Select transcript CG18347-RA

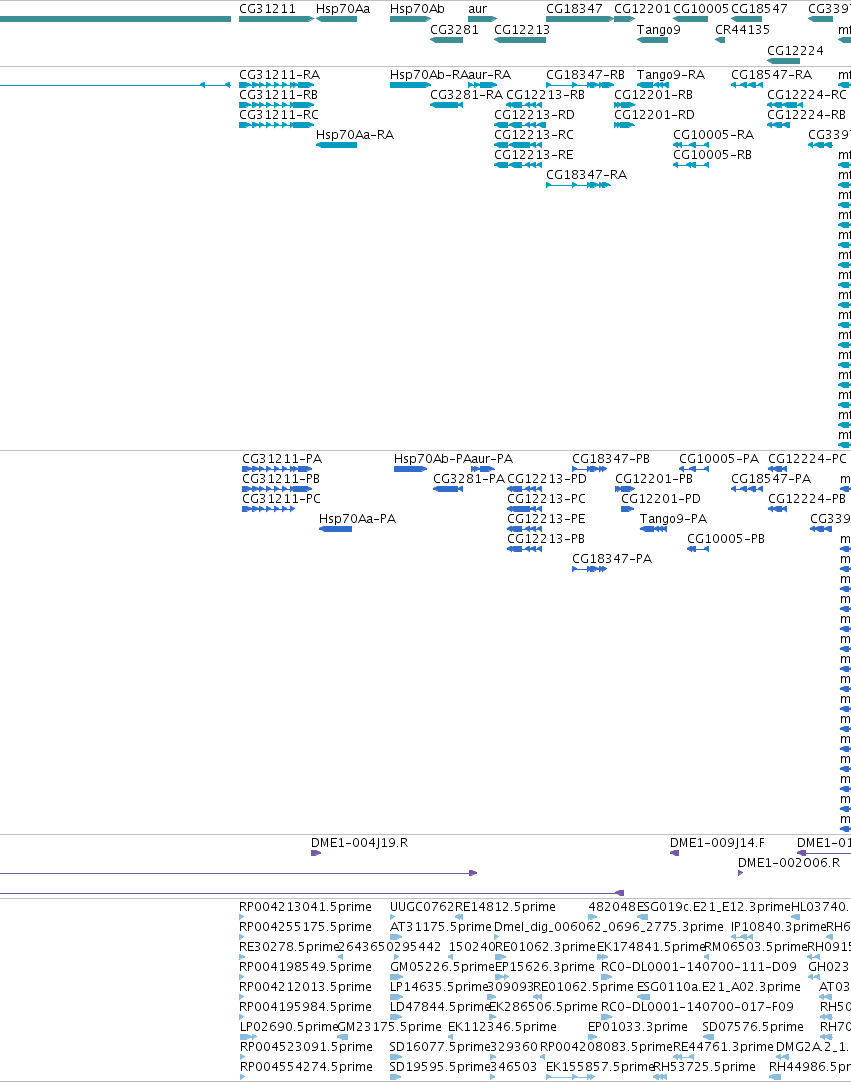coord(587,175)
